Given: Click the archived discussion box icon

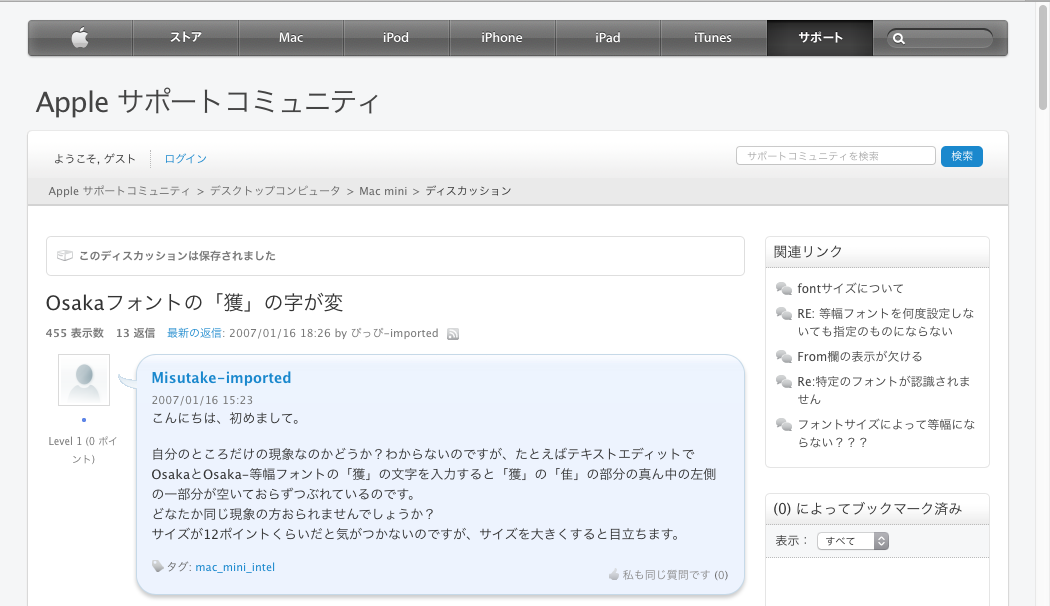Looking at the screenshot, I should 64,256.
